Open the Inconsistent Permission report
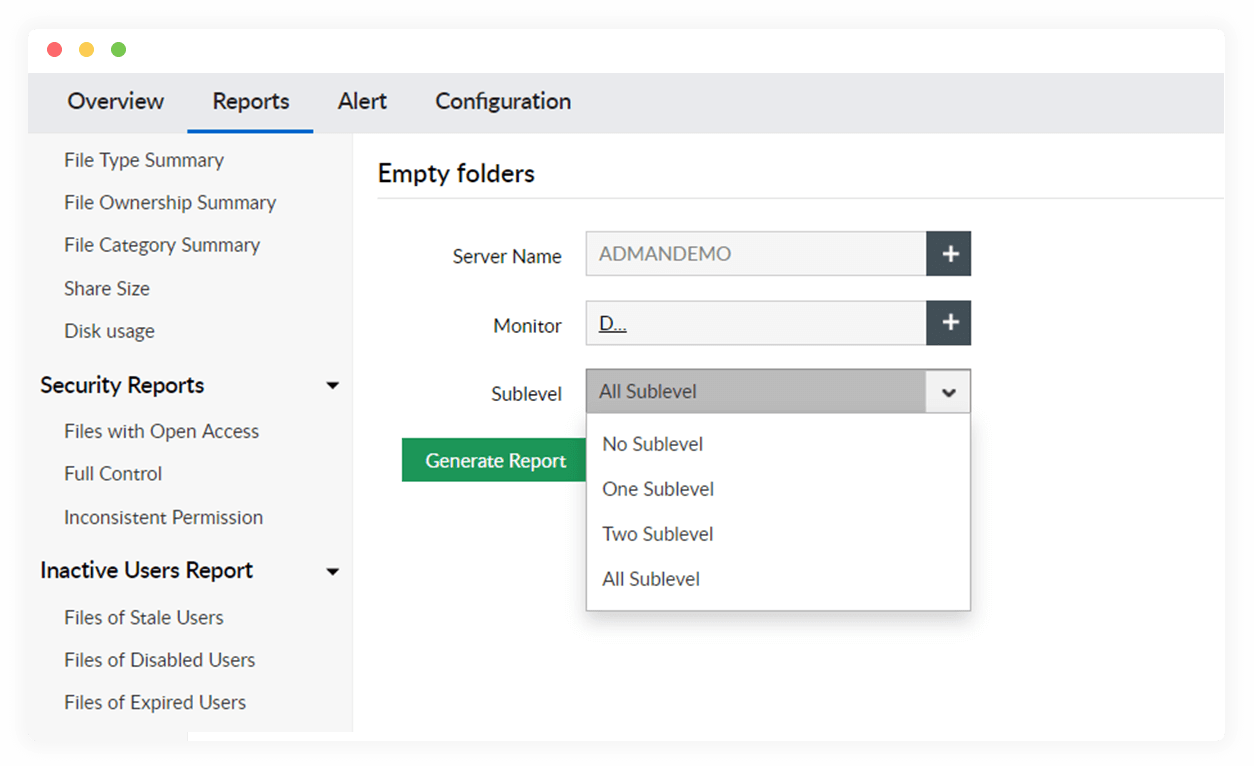 click(163, 517)
